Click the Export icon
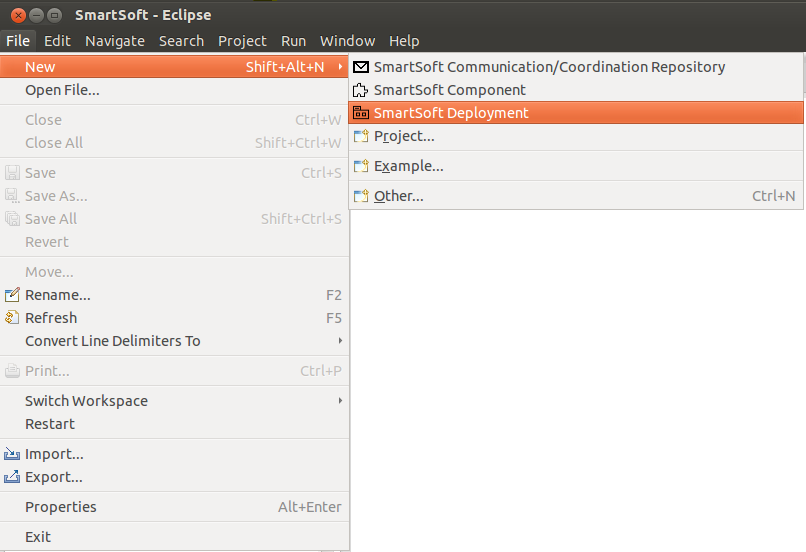 pos(12,477)
